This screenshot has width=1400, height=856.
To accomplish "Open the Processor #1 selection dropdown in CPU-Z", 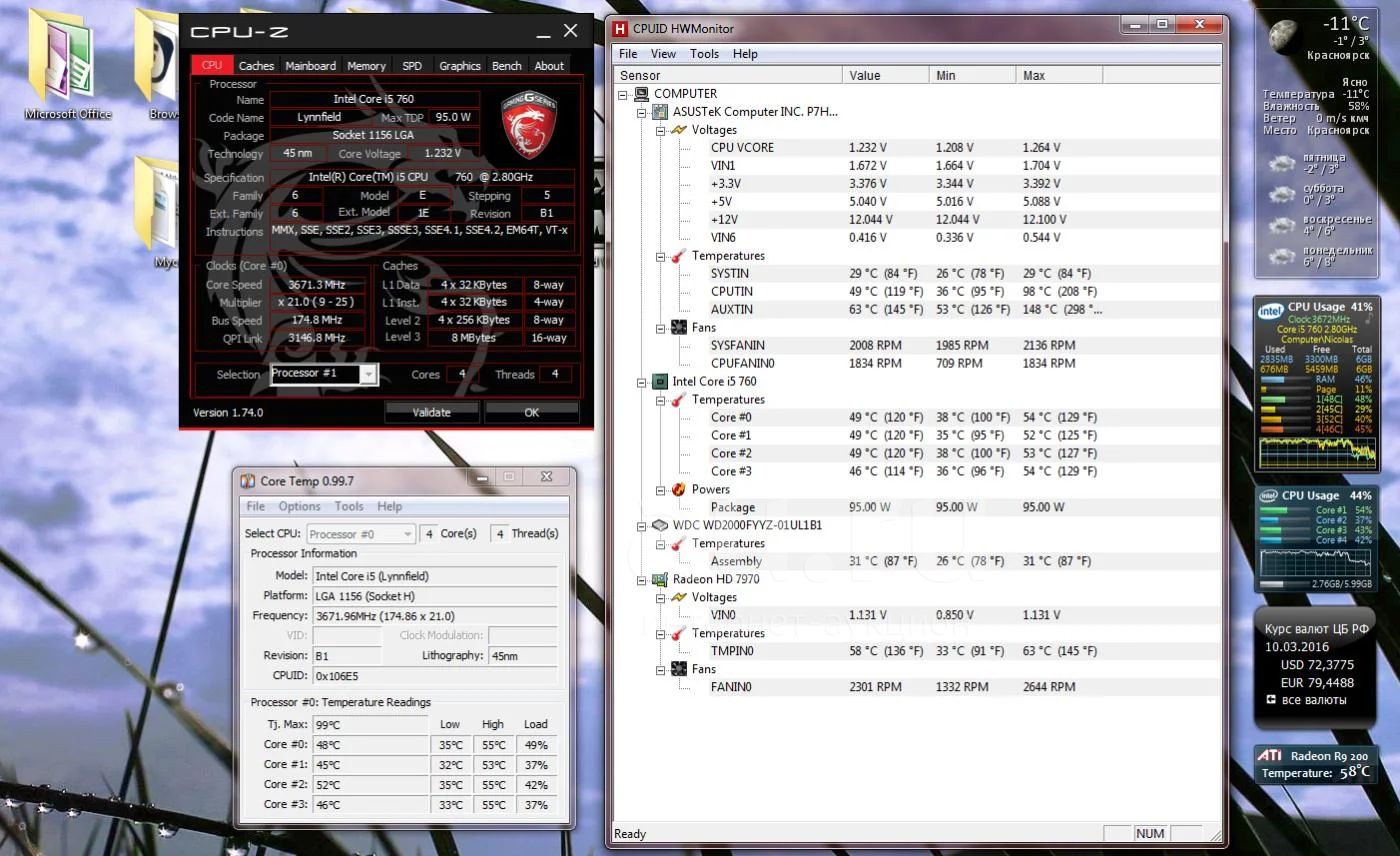I will click(x=369, y=374).
